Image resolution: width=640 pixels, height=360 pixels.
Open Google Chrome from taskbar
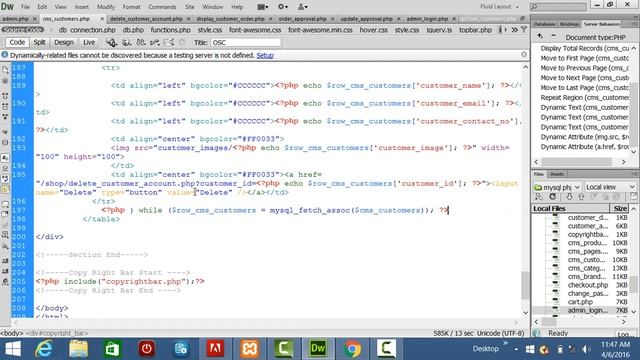[352, 349]
